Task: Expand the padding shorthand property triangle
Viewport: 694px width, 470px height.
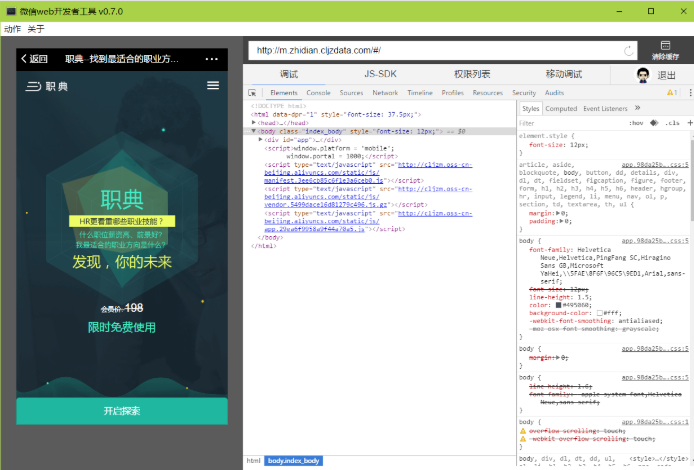Action: (x=562, y=221)
